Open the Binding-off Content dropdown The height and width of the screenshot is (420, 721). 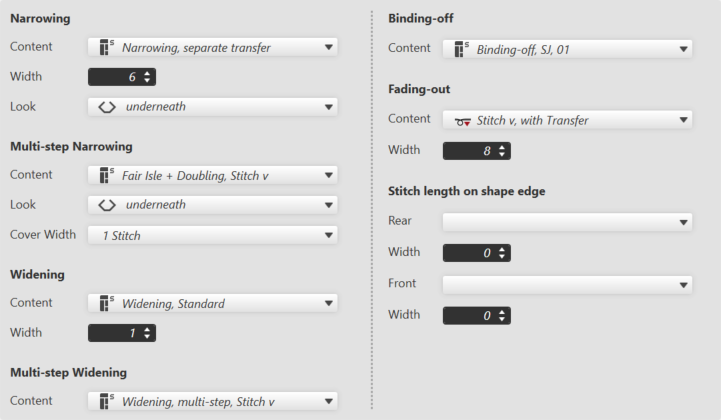pyautogui.click(x=683, y=48)
